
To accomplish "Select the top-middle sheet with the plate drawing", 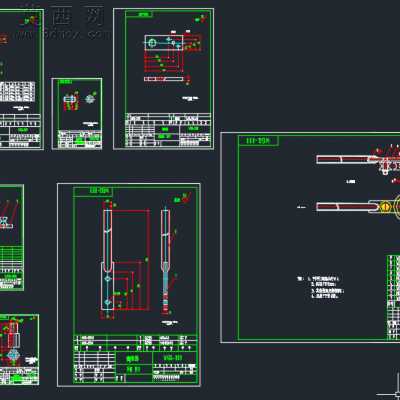I will coord(163,79).
